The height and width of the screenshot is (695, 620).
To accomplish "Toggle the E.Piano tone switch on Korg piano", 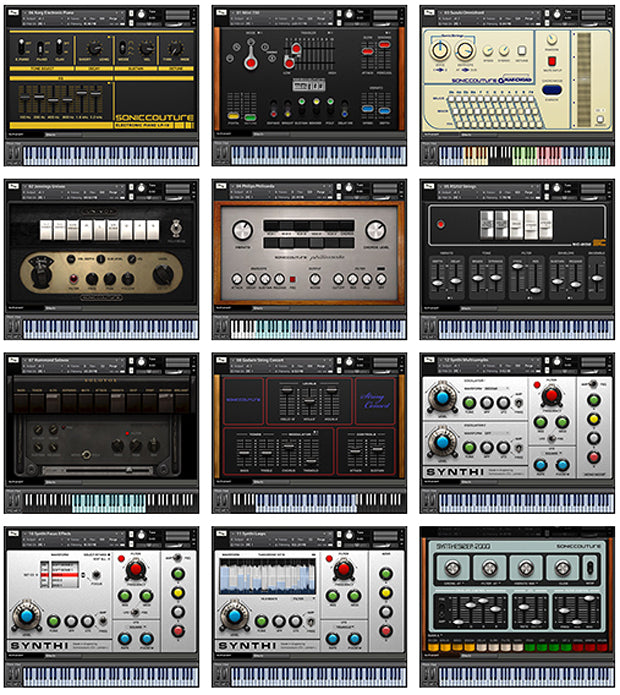I will click(x=21, y=47).
